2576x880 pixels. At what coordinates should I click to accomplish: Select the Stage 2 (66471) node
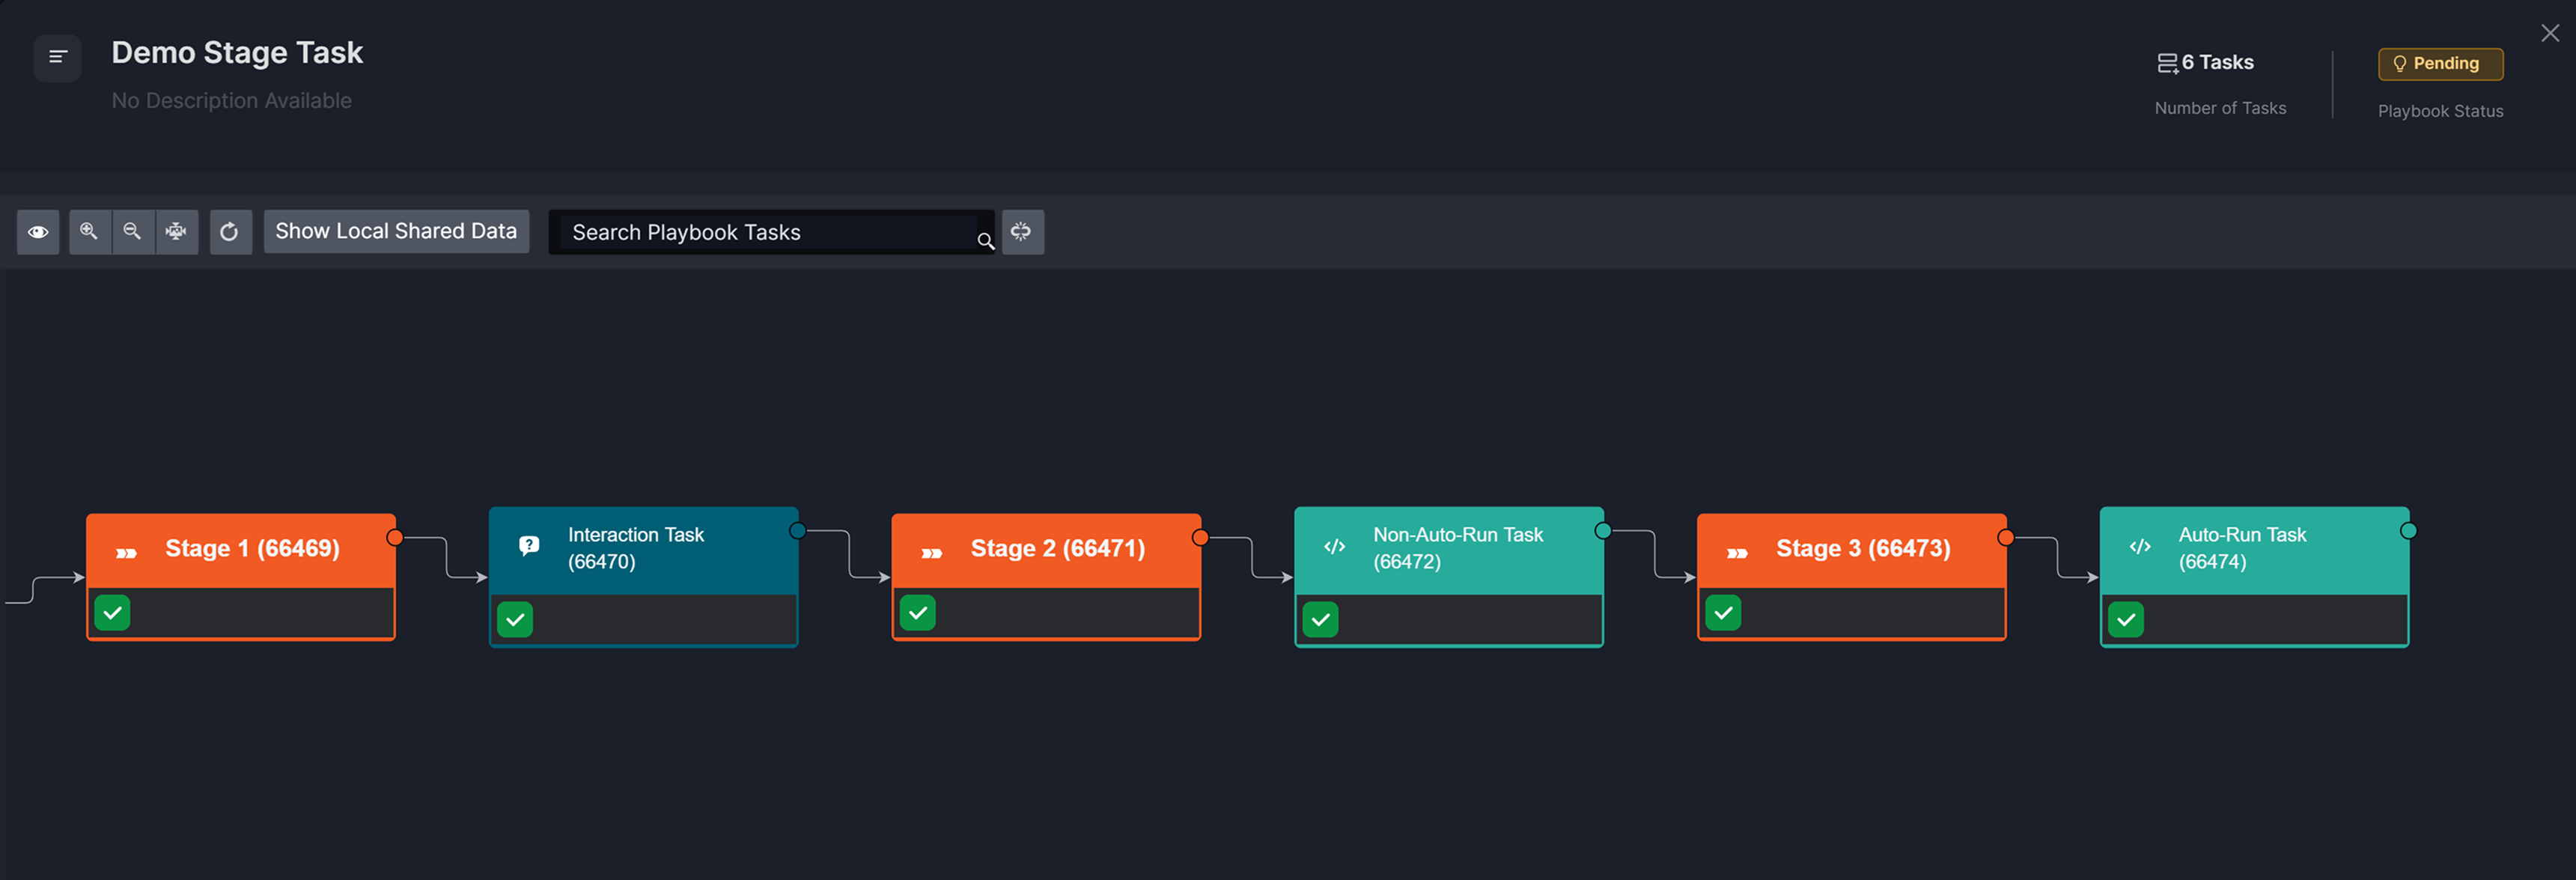(x=1056, y=549)
